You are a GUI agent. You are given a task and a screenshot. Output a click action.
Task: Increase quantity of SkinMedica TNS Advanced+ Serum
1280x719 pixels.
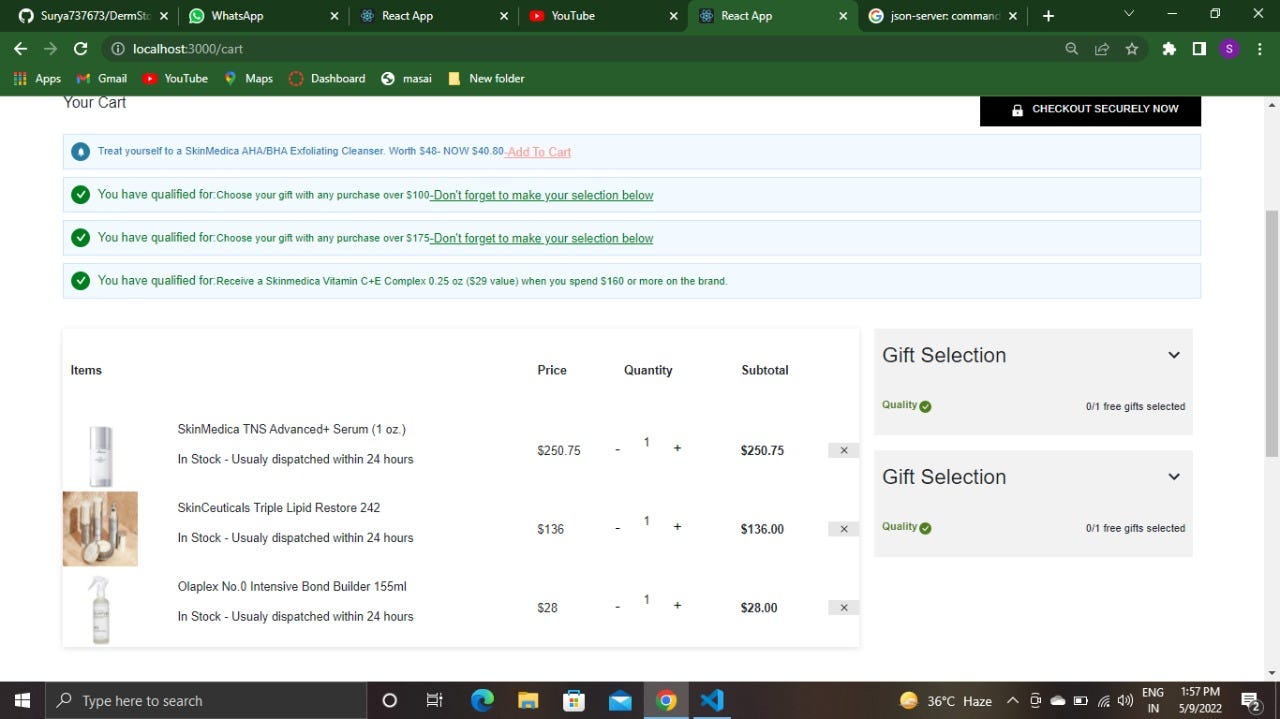[677, 448]
